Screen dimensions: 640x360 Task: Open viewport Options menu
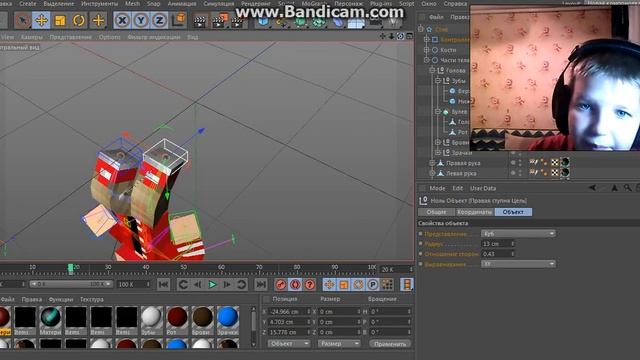point(109,37)
